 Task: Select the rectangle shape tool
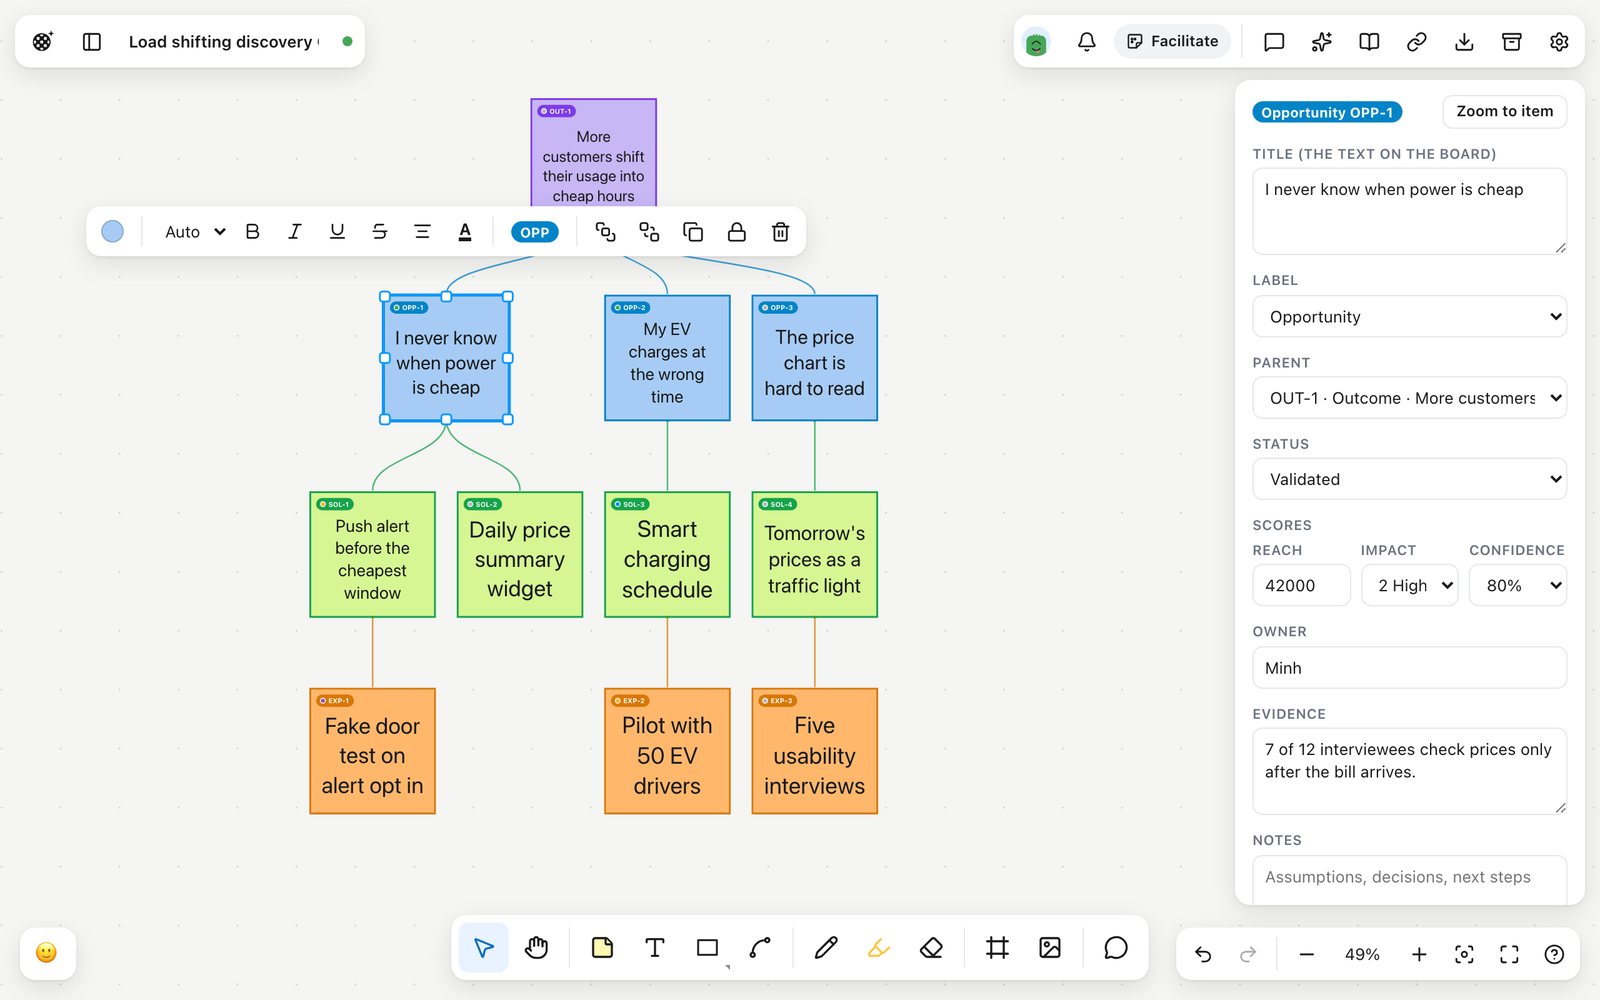[x=708, y=948]
